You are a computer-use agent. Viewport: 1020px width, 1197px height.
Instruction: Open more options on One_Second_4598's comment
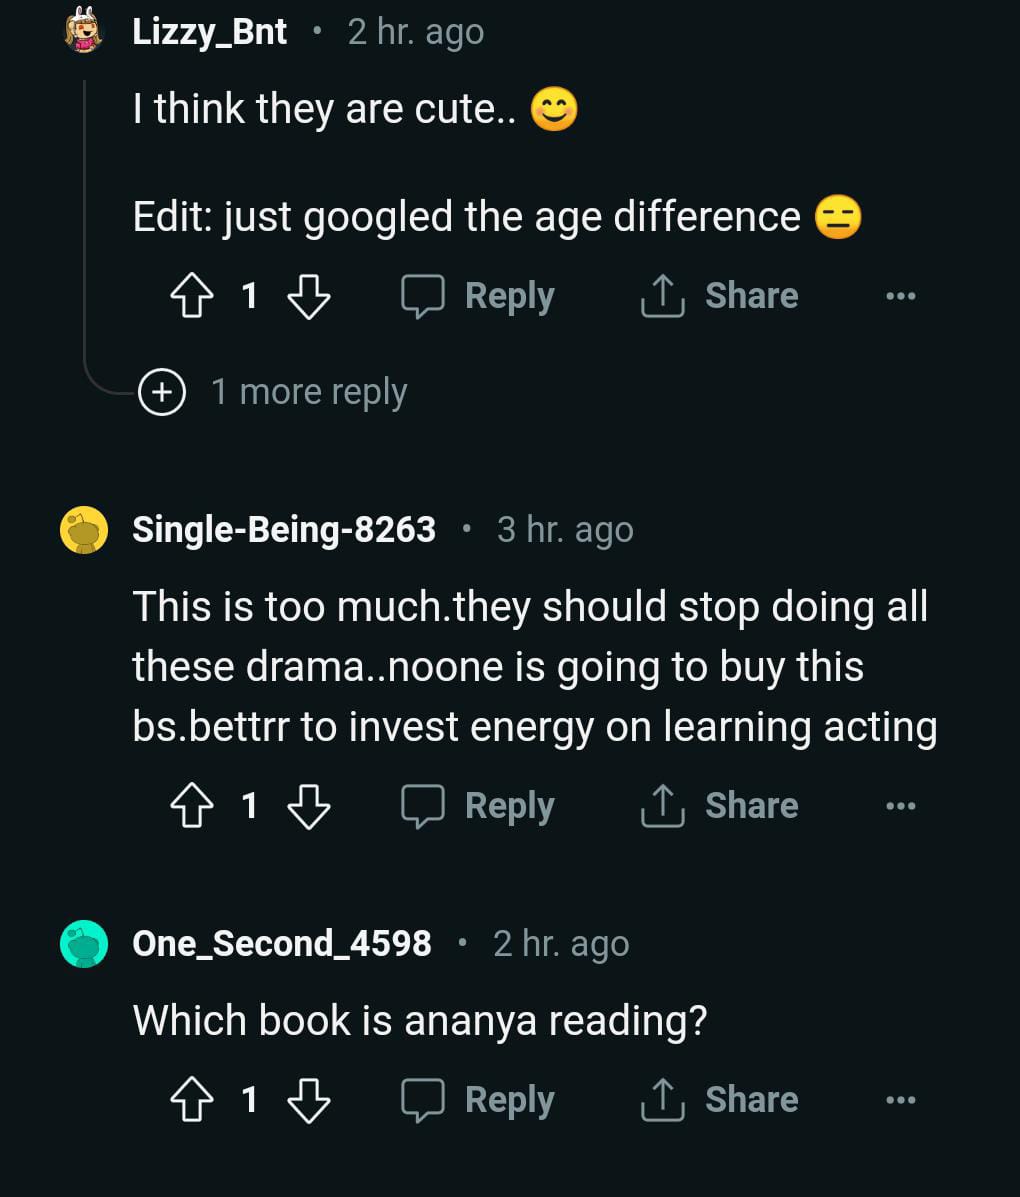pos(900,1100)
